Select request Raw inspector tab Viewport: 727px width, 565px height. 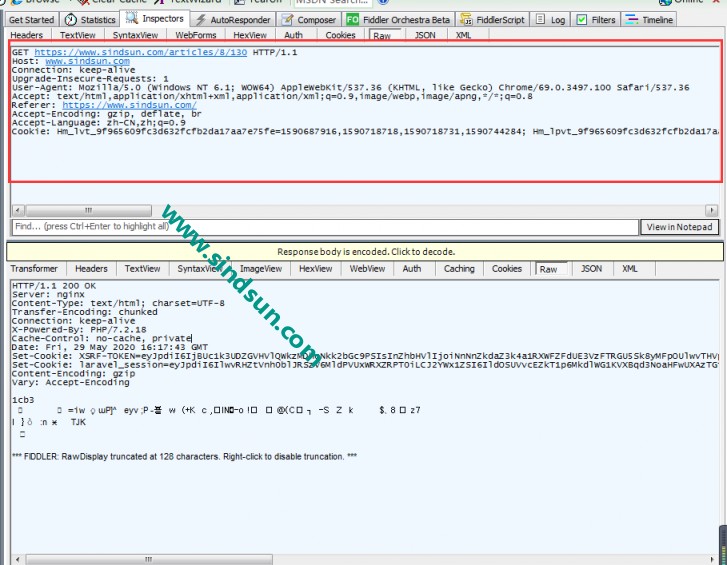[x=382, y=36]
